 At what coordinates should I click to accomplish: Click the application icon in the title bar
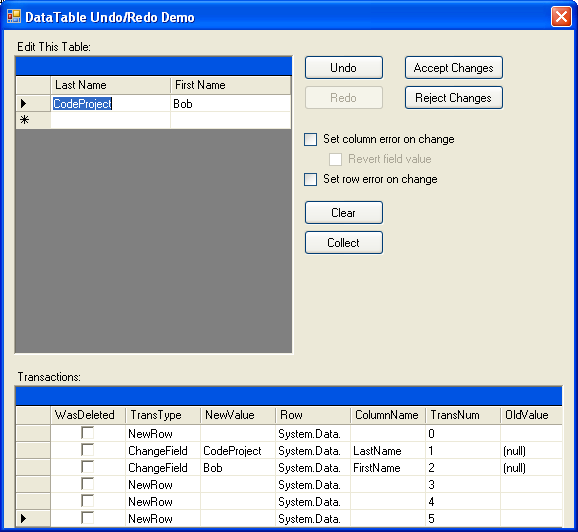point(14,17)
